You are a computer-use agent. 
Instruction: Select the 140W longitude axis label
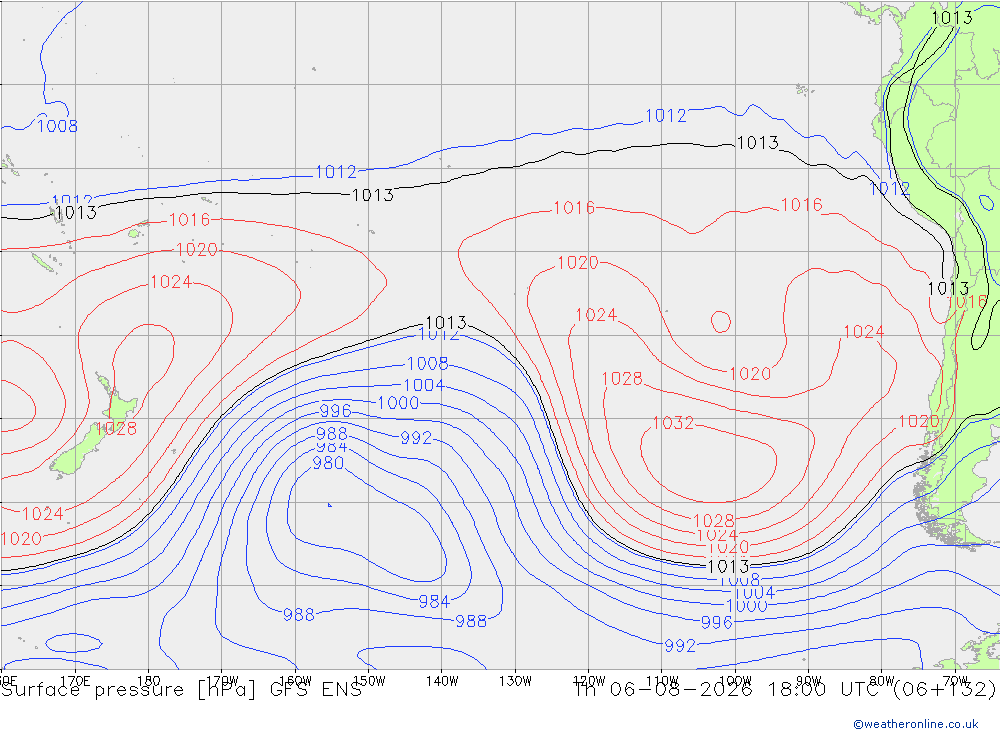442,681
